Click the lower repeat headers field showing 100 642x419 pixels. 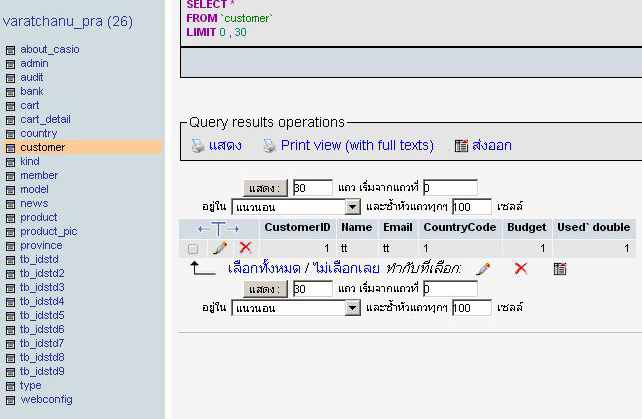472,308
